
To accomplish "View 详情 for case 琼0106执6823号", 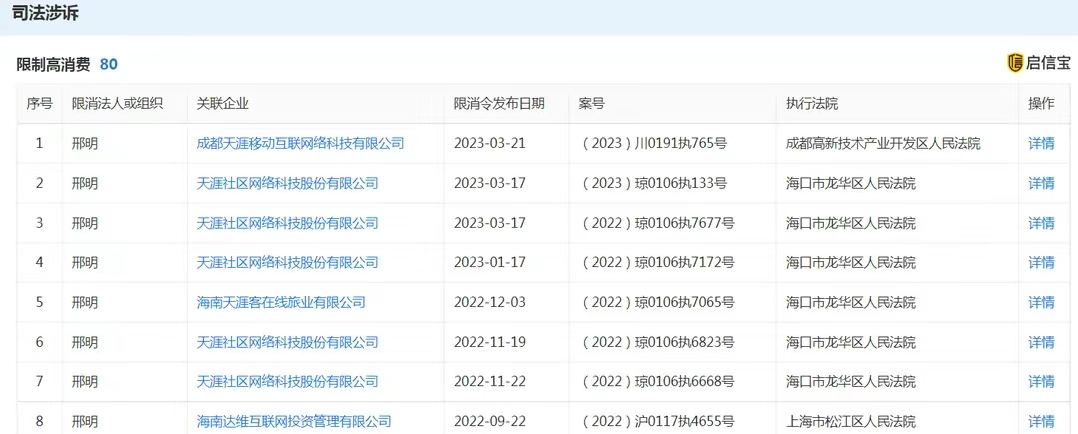I will coord(1041,343).
